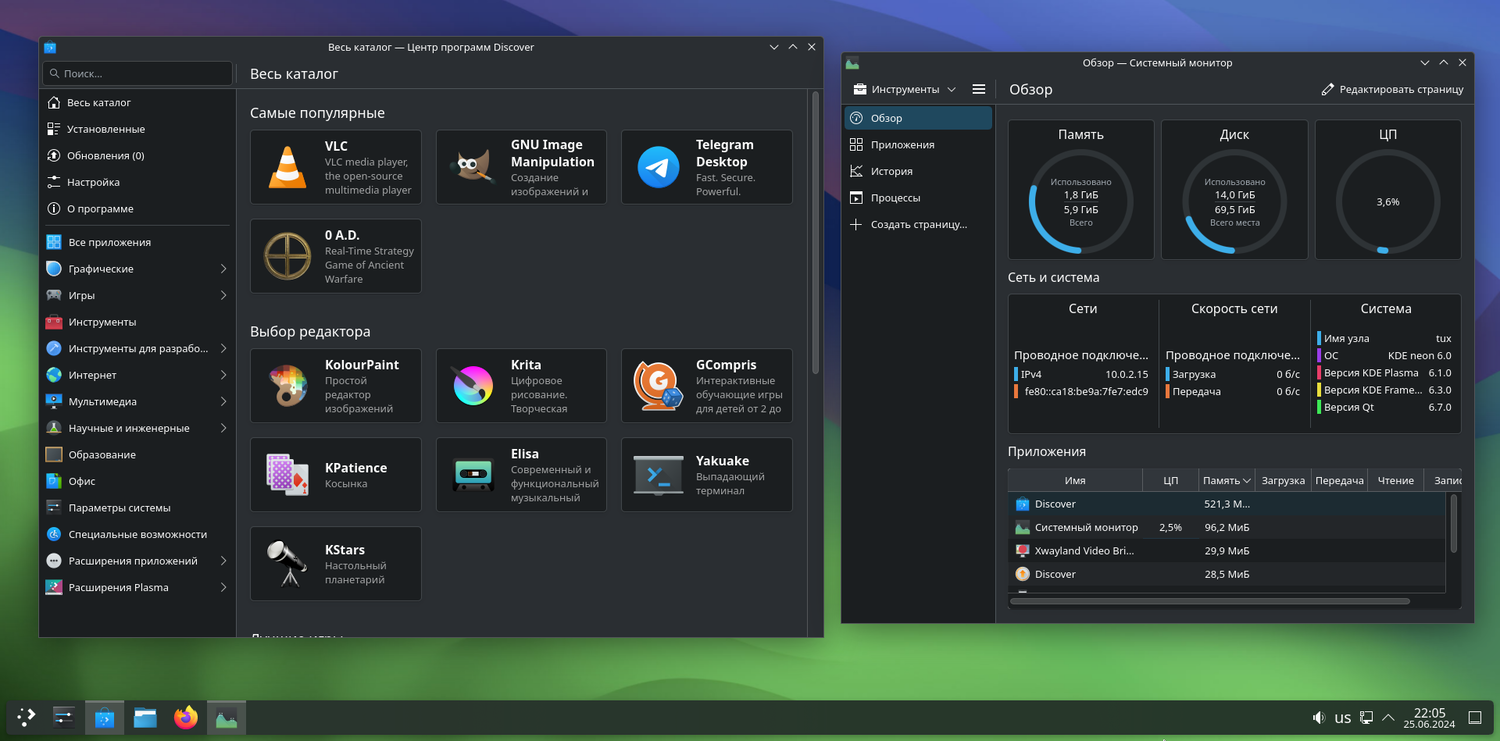Switch to the Процессы page in System Monitor
Viewport: 1500px width, 741px height.
918,198
